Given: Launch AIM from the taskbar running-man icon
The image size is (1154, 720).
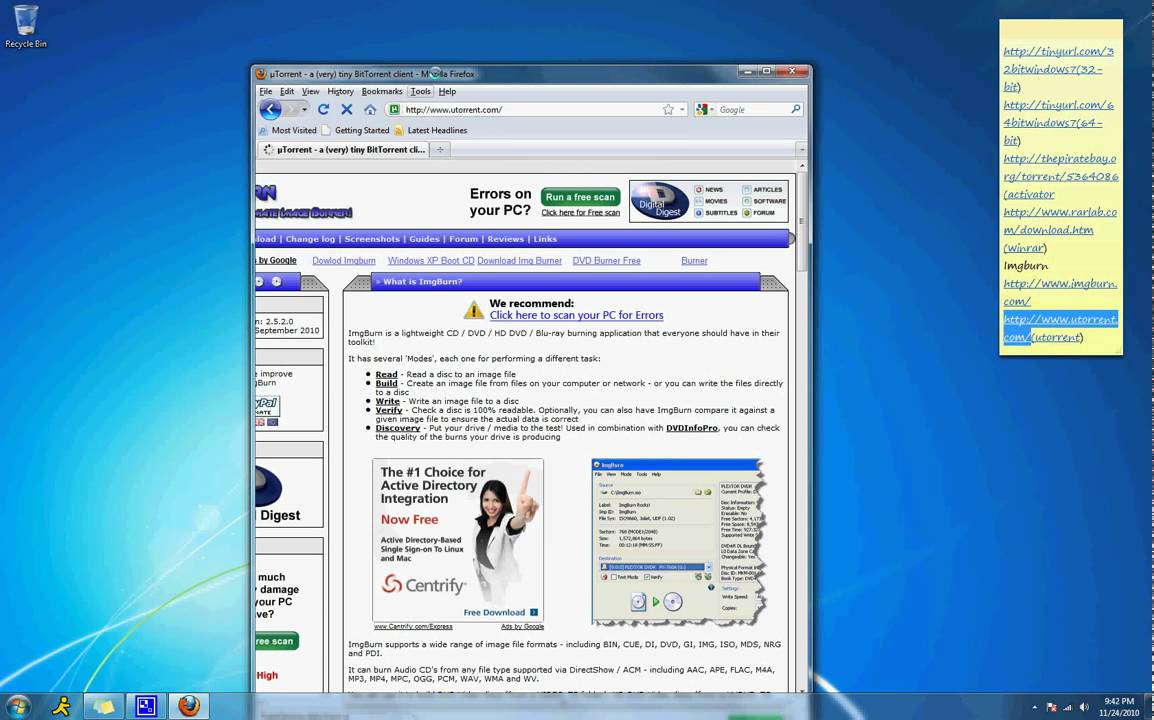Looking at the screenshot, I should 61,707.
